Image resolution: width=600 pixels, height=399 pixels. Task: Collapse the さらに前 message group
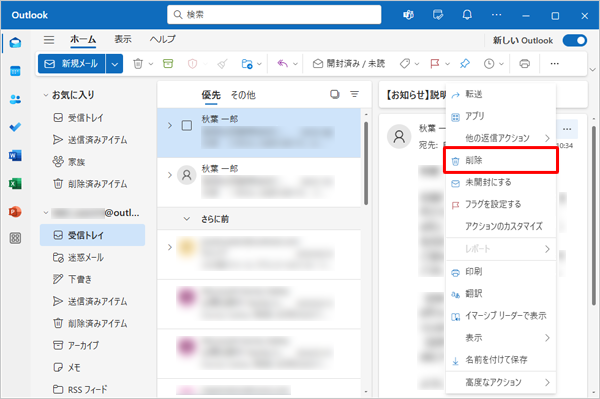click(187, 219)
